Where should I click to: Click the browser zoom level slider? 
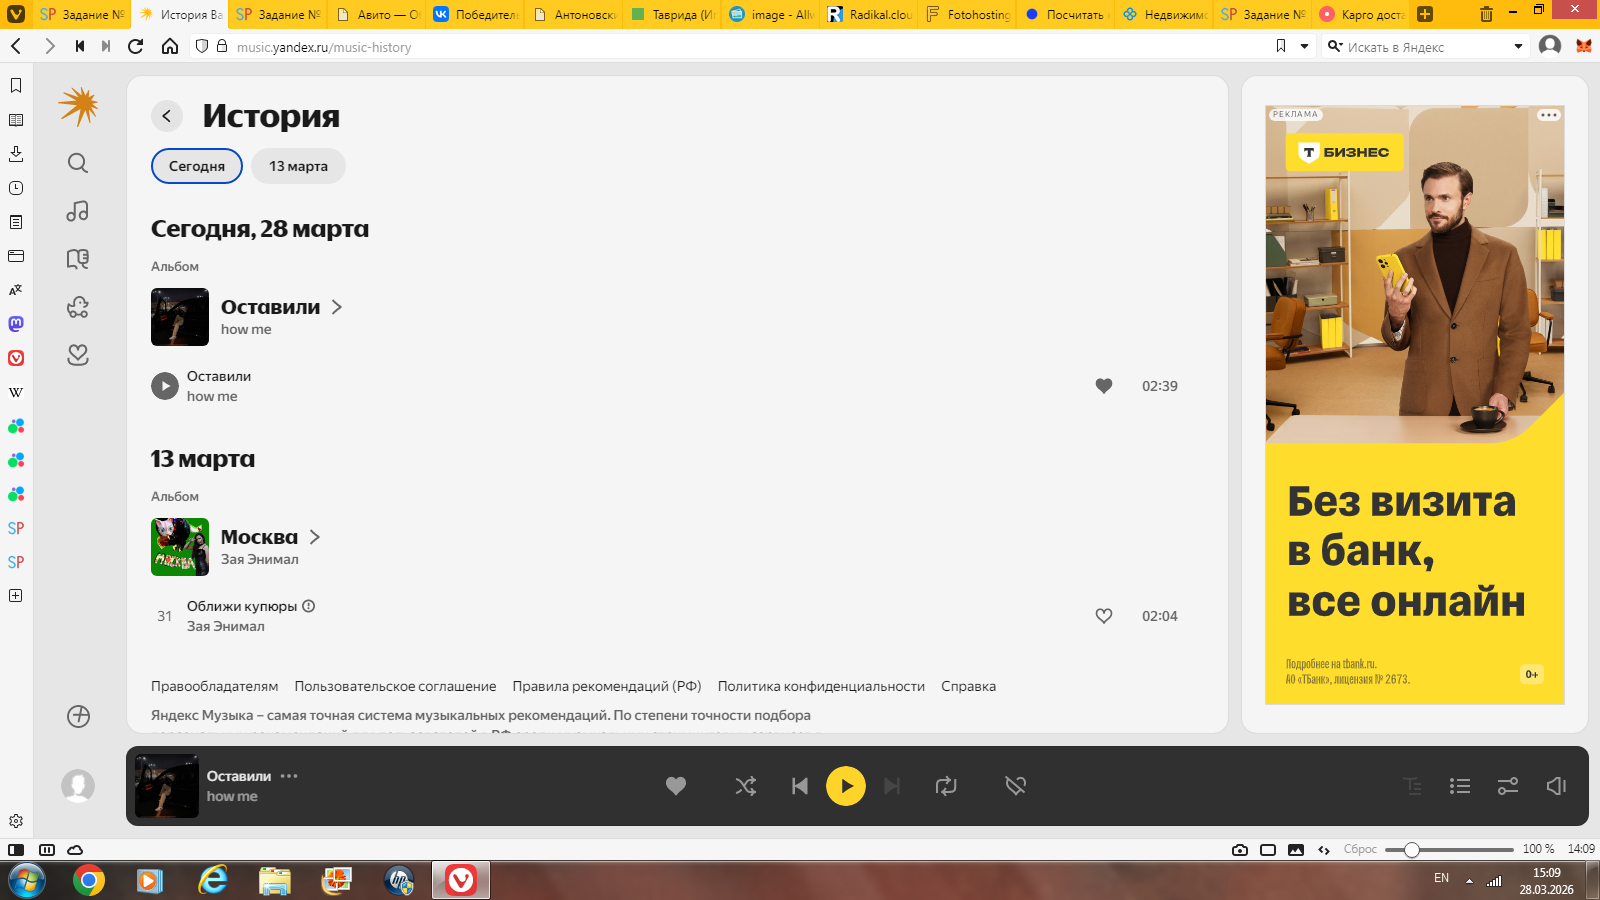[1412, 850]
